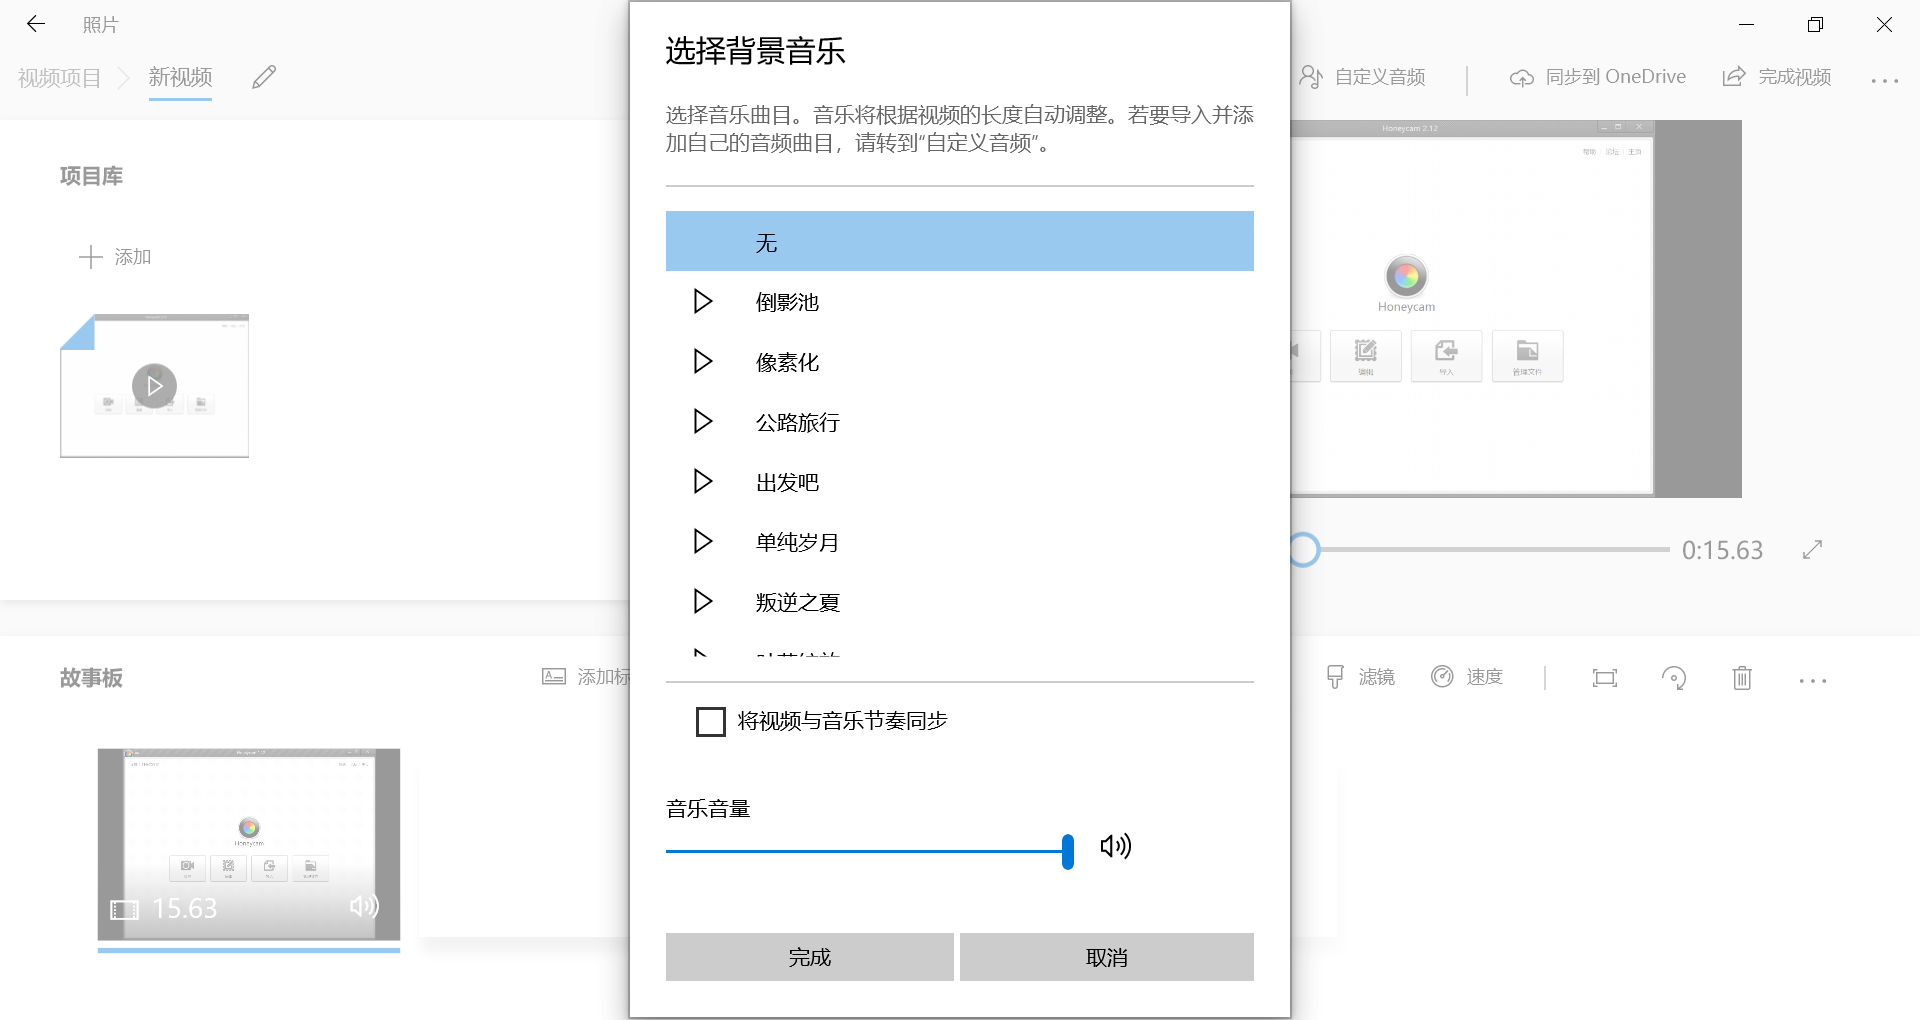Open storyboard more options menu
This screenshot has height=1020, width=1920.
pyautogui.click(x=1812, y=680)
